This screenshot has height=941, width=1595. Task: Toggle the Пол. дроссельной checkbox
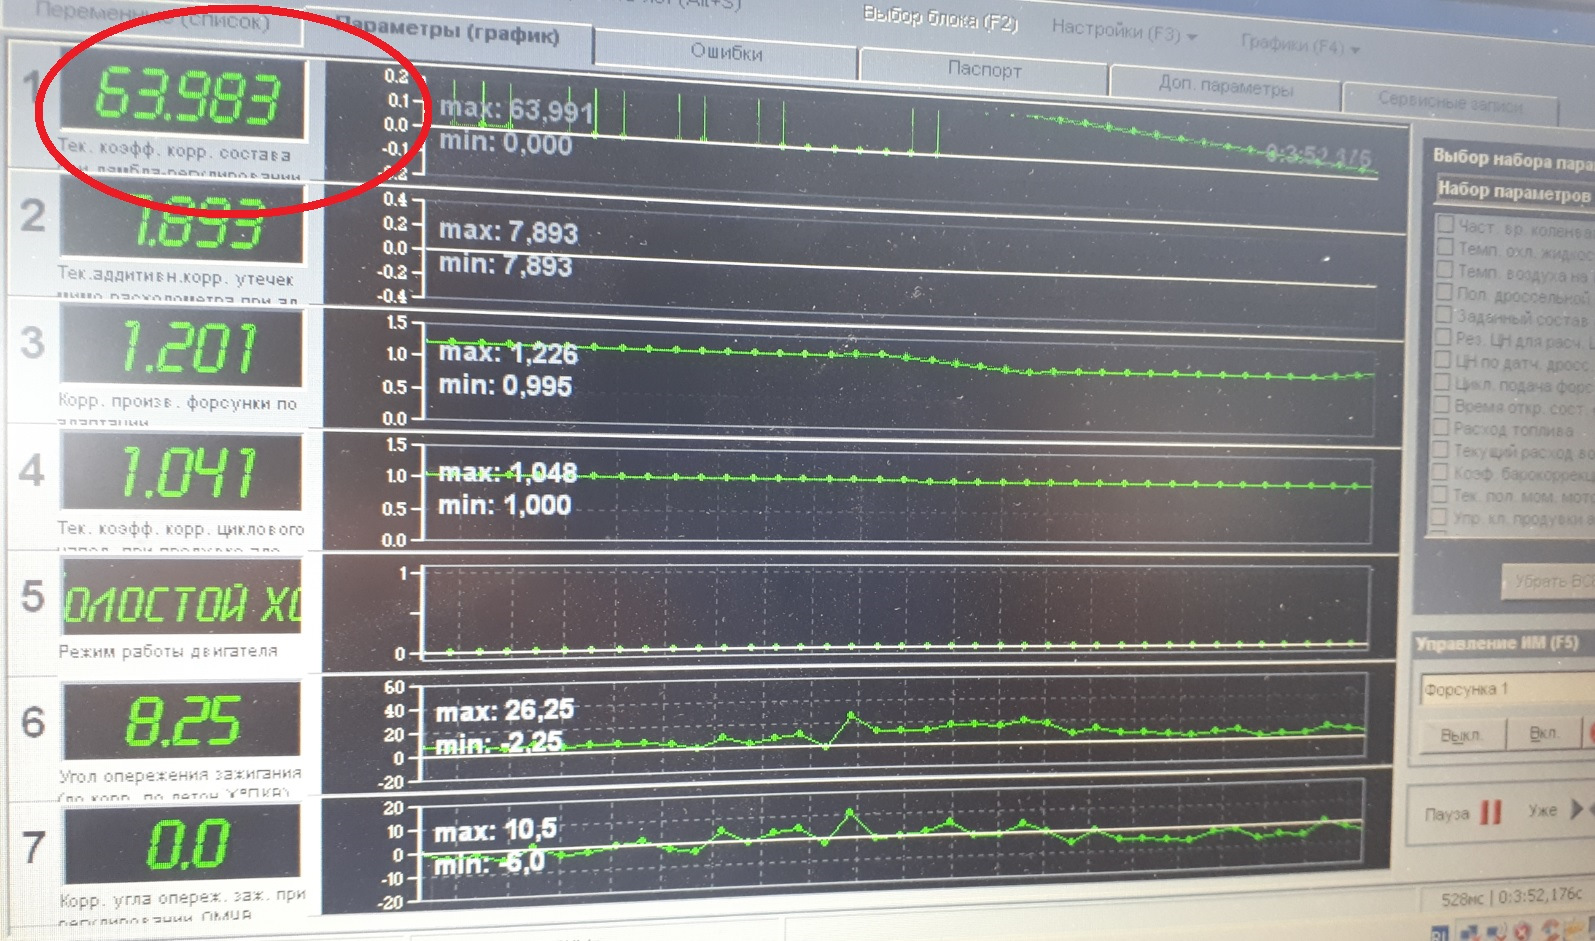coord(1443,292)
